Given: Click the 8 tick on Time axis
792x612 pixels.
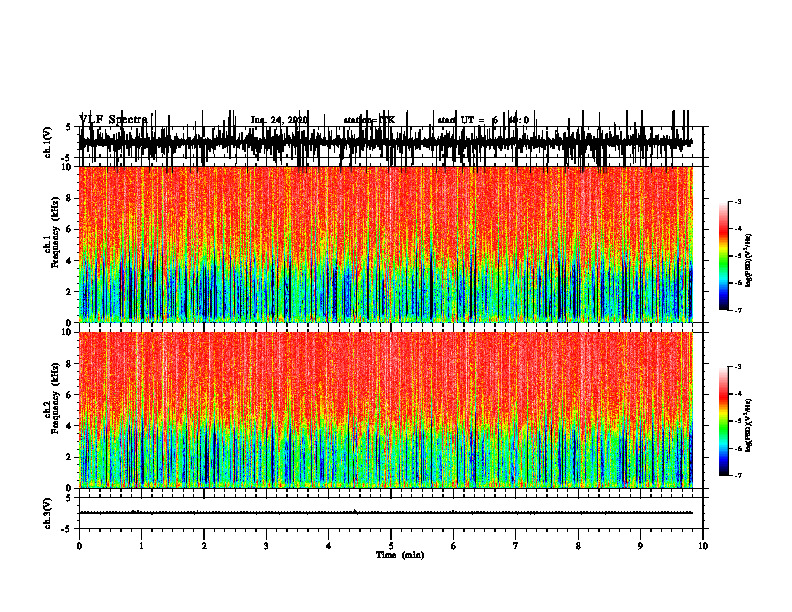Looking at the screenshot, I should (x=578, y=546).
